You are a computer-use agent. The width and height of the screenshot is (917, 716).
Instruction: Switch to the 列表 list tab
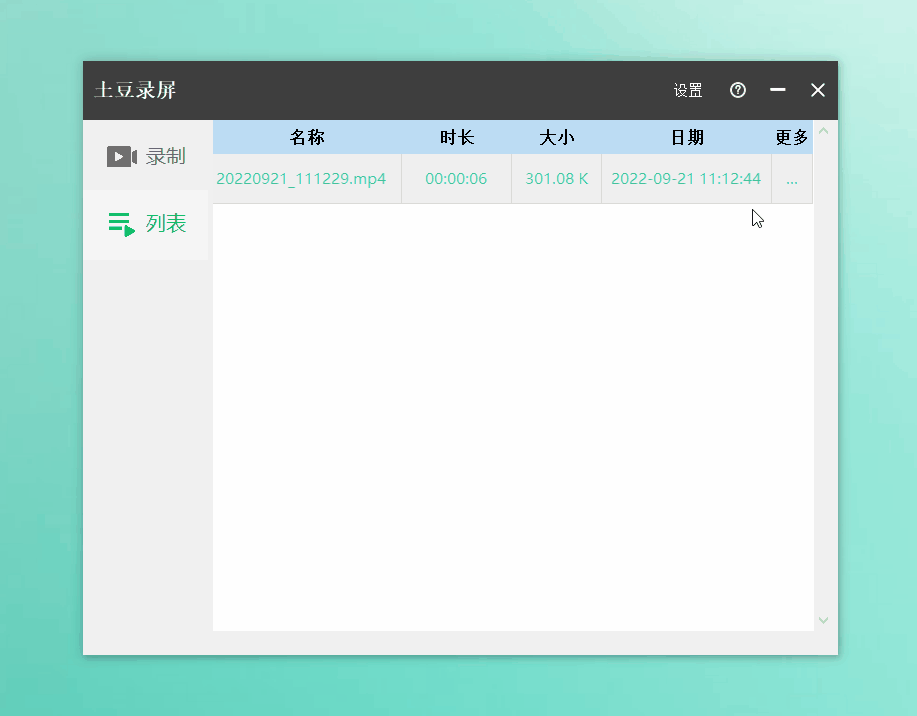[146, 224]
